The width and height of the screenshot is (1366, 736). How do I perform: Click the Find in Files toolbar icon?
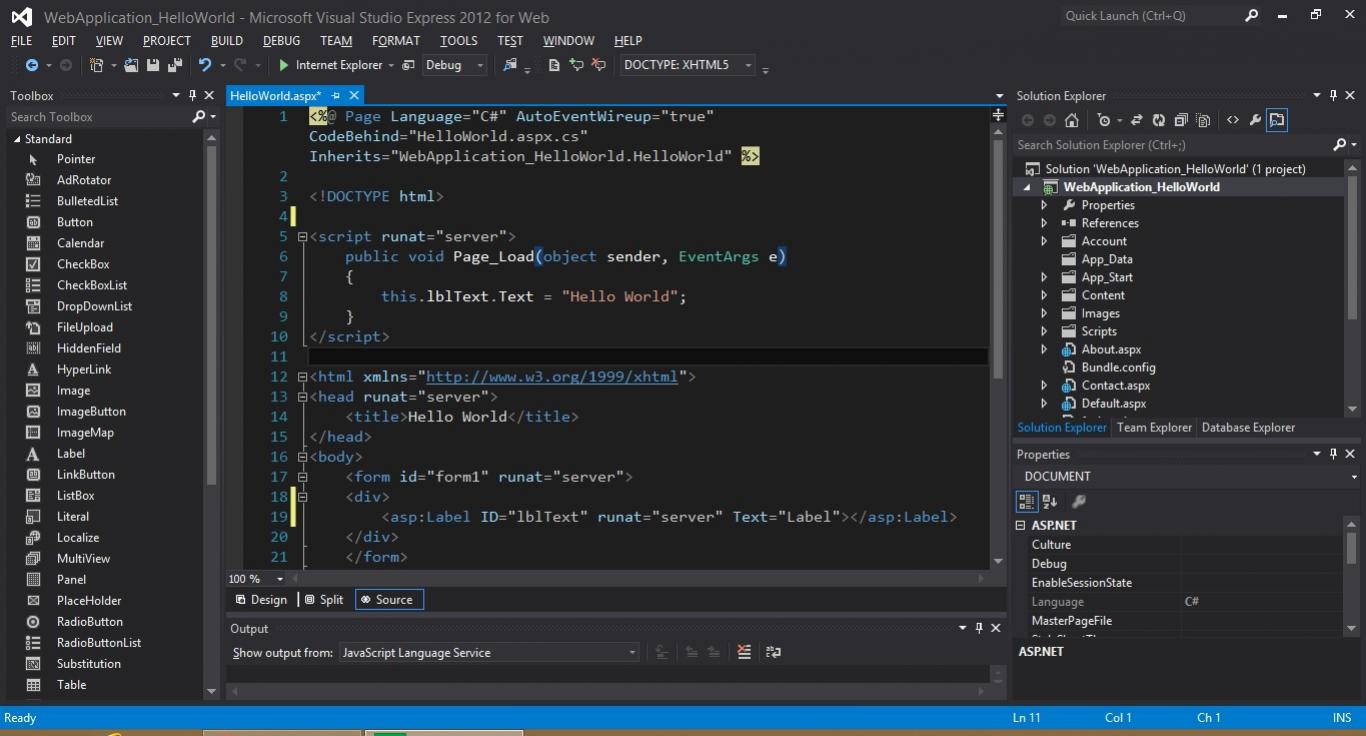coord(510,65)
